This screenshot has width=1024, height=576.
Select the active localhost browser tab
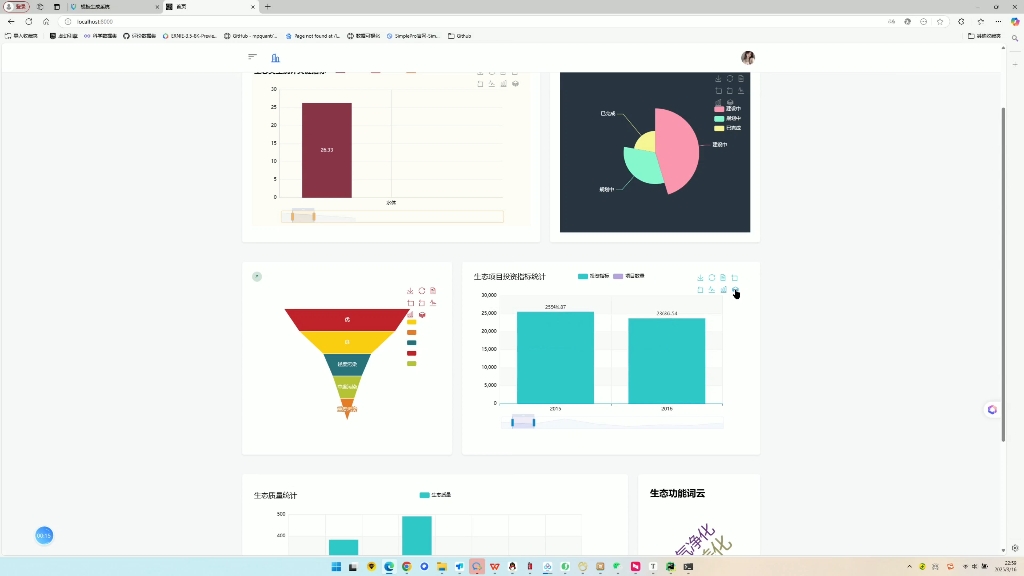(x=210, y=7)
